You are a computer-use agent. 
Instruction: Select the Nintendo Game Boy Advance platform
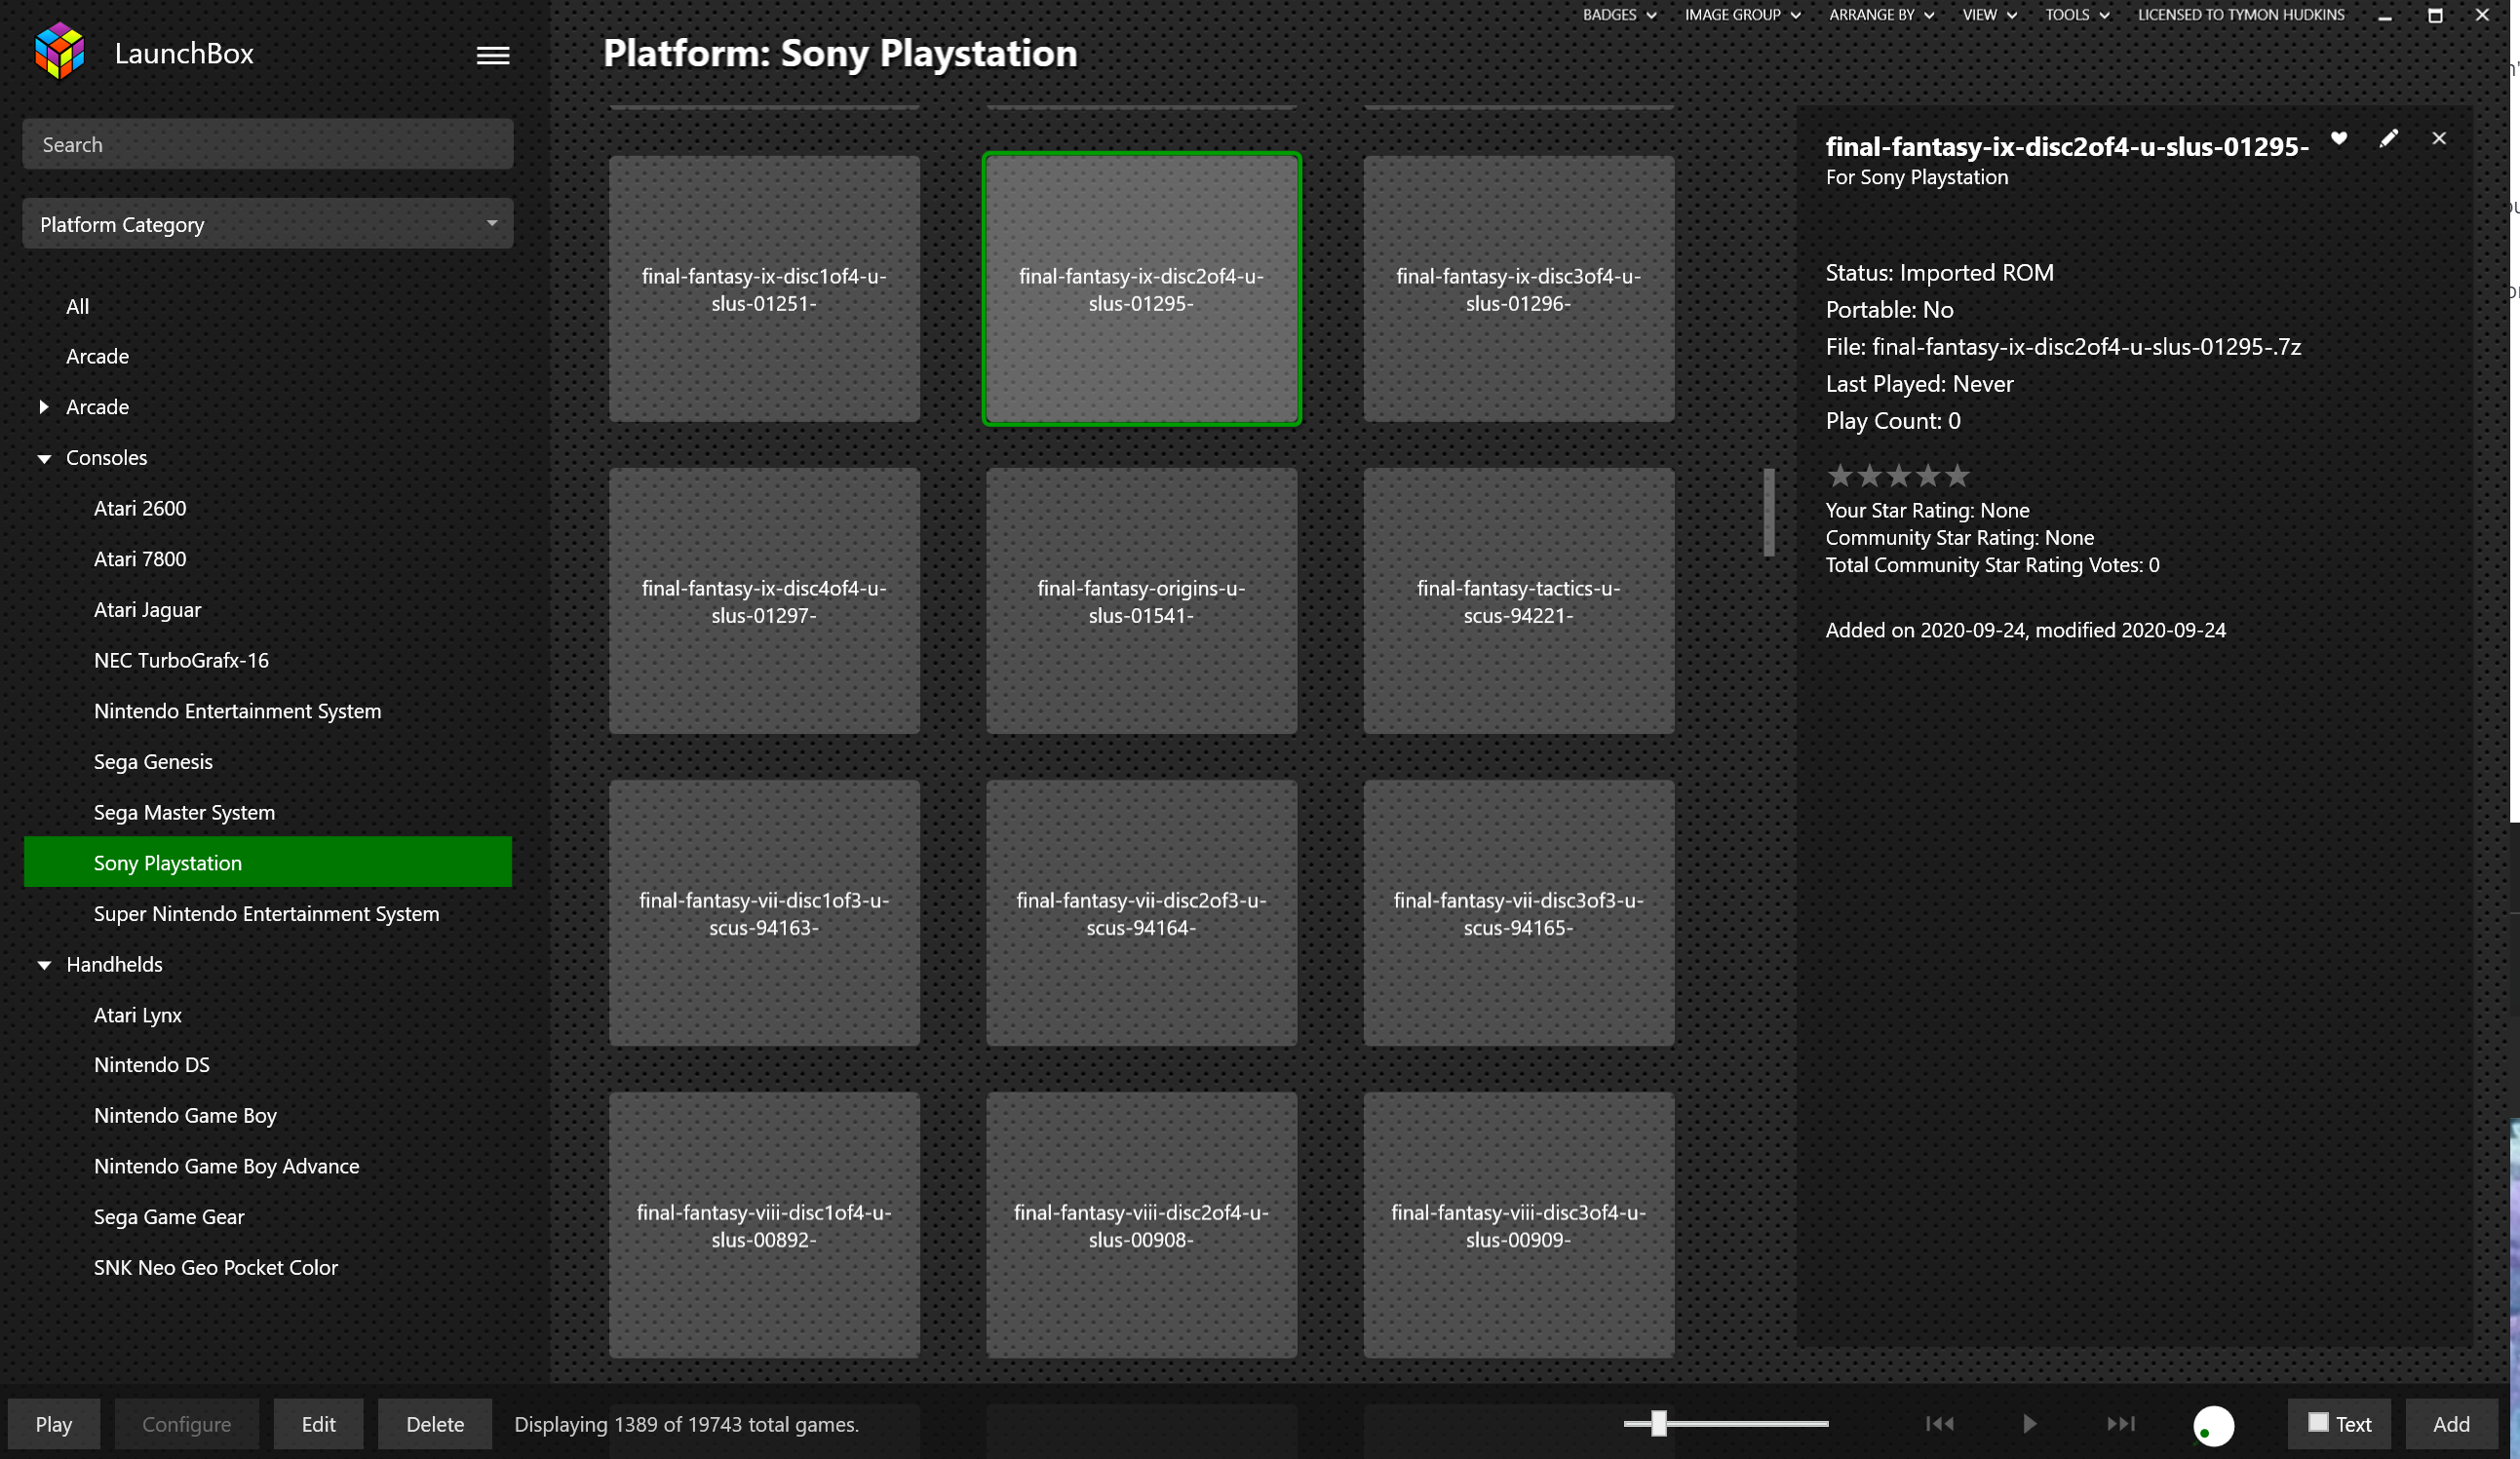point(226,1165)
